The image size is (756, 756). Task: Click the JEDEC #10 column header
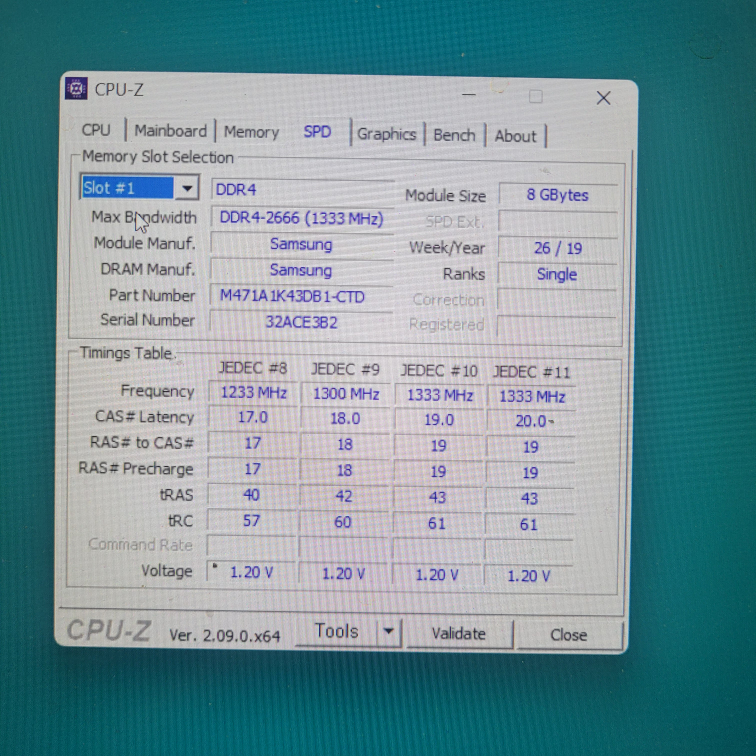click(x=439, y=371)
